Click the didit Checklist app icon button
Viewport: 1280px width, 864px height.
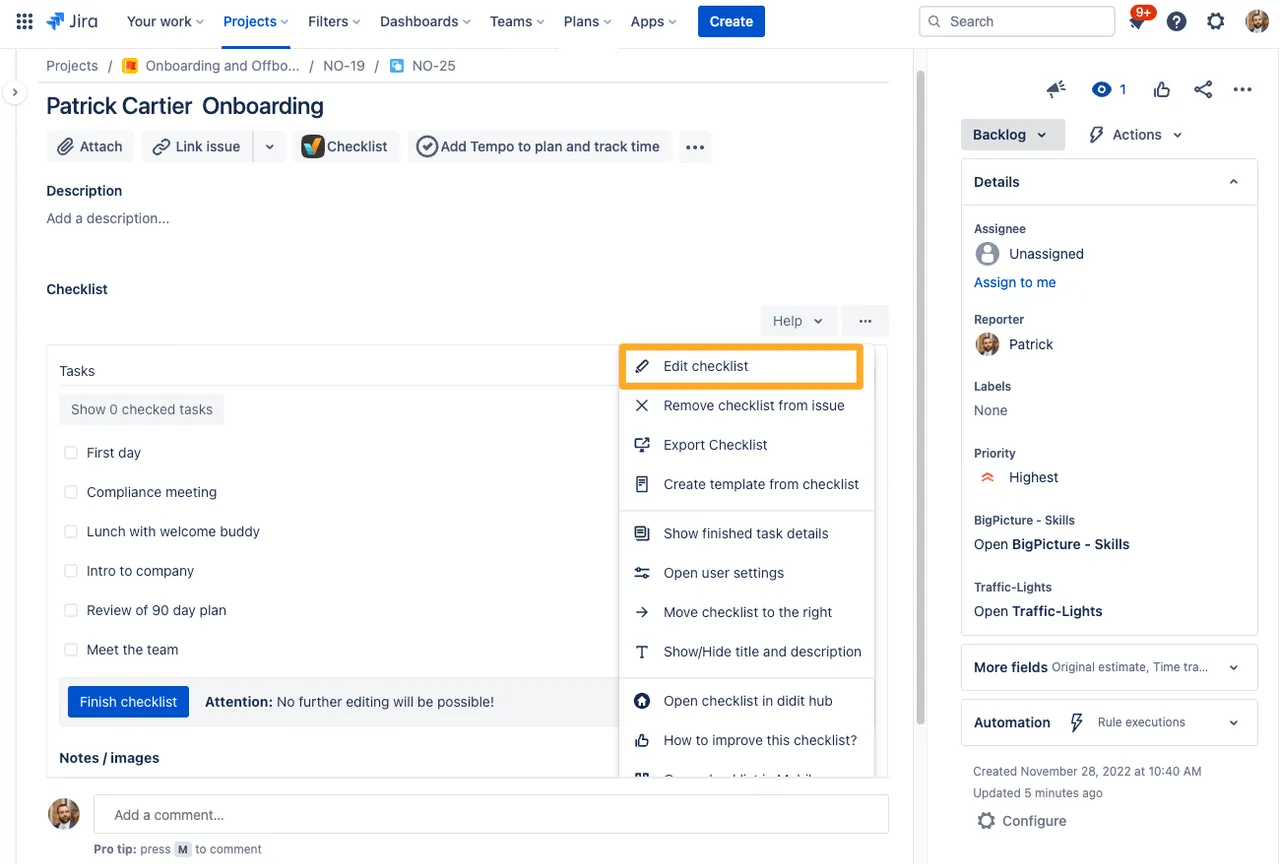(346, 146)
